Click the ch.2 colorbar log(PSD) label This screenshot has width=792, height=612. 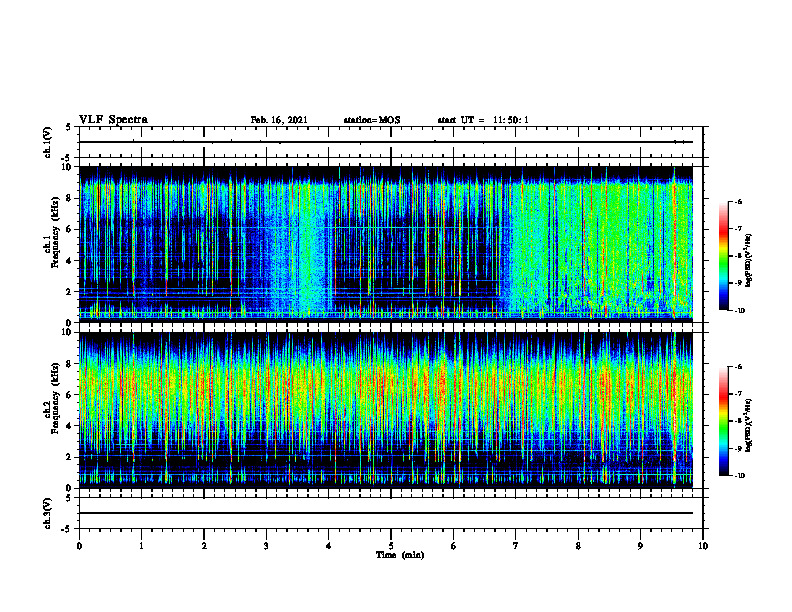(x=749, y=424)
